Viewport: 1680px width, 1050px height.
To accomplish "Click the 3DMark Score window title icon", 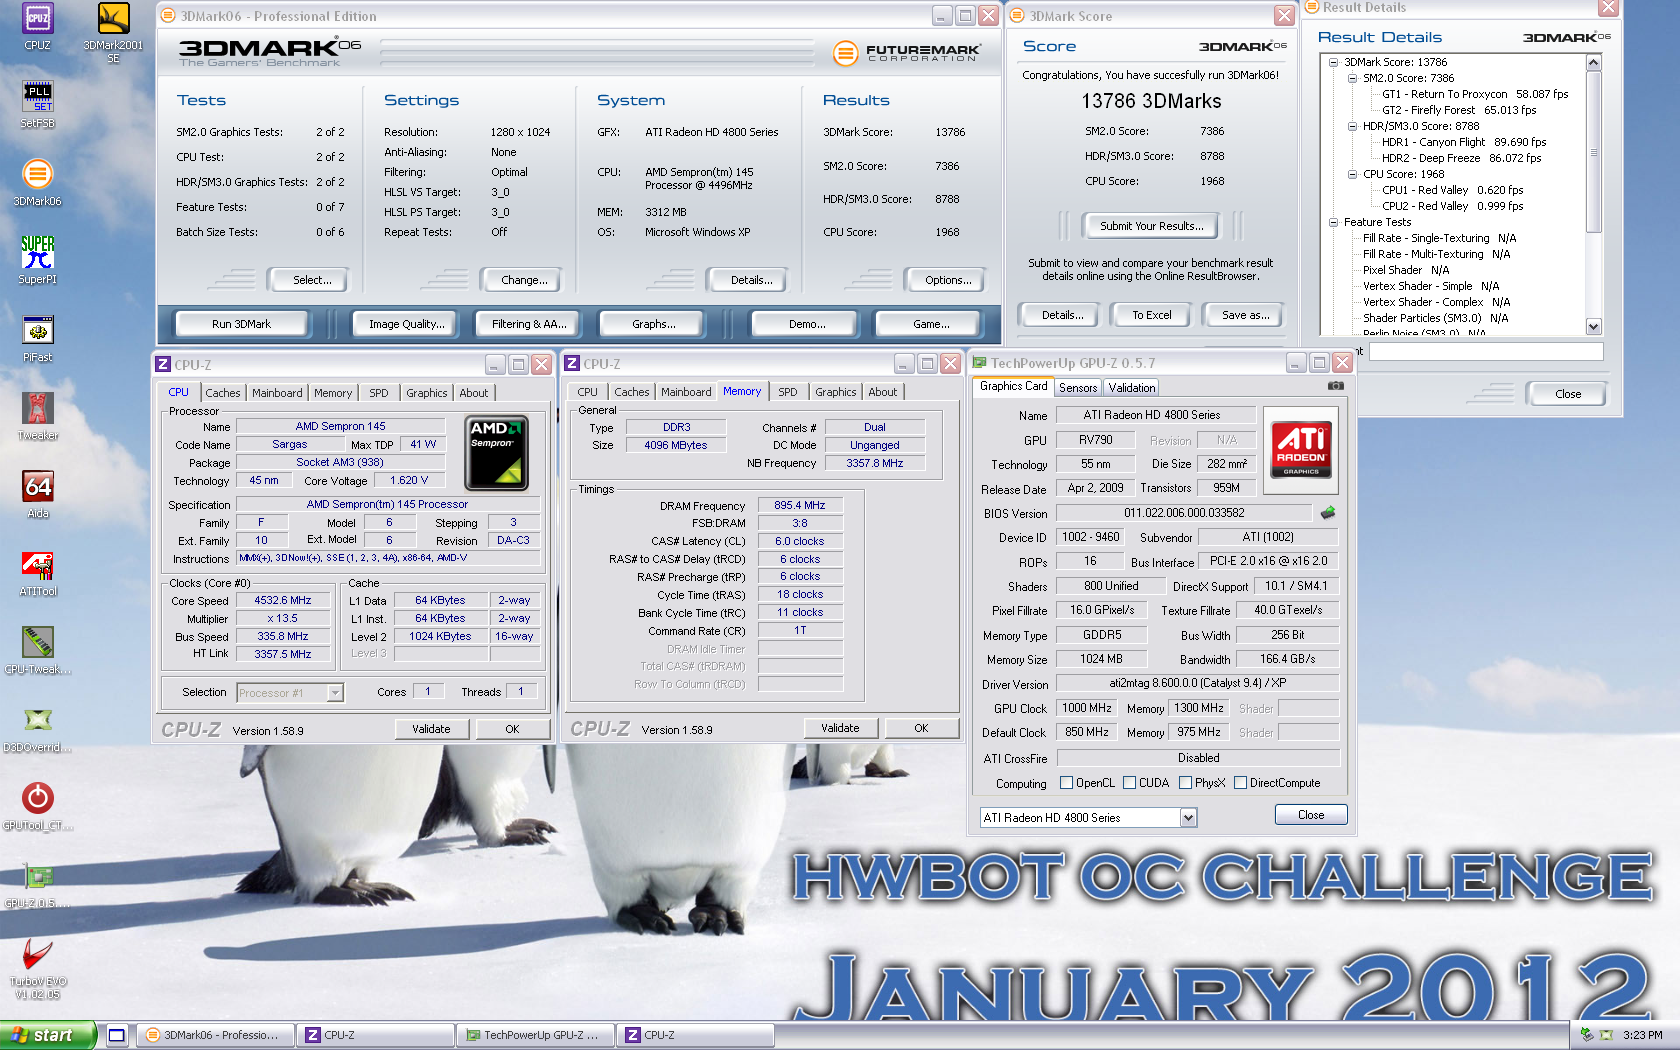I will pos(1017,16).
